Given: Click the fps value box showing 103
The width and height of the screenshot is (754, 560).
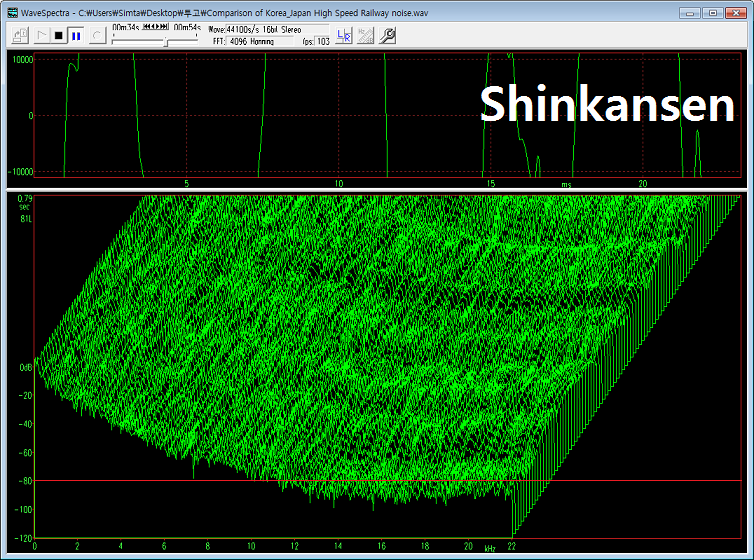Looking at the screenshot, I should click(x=323, y=41).
